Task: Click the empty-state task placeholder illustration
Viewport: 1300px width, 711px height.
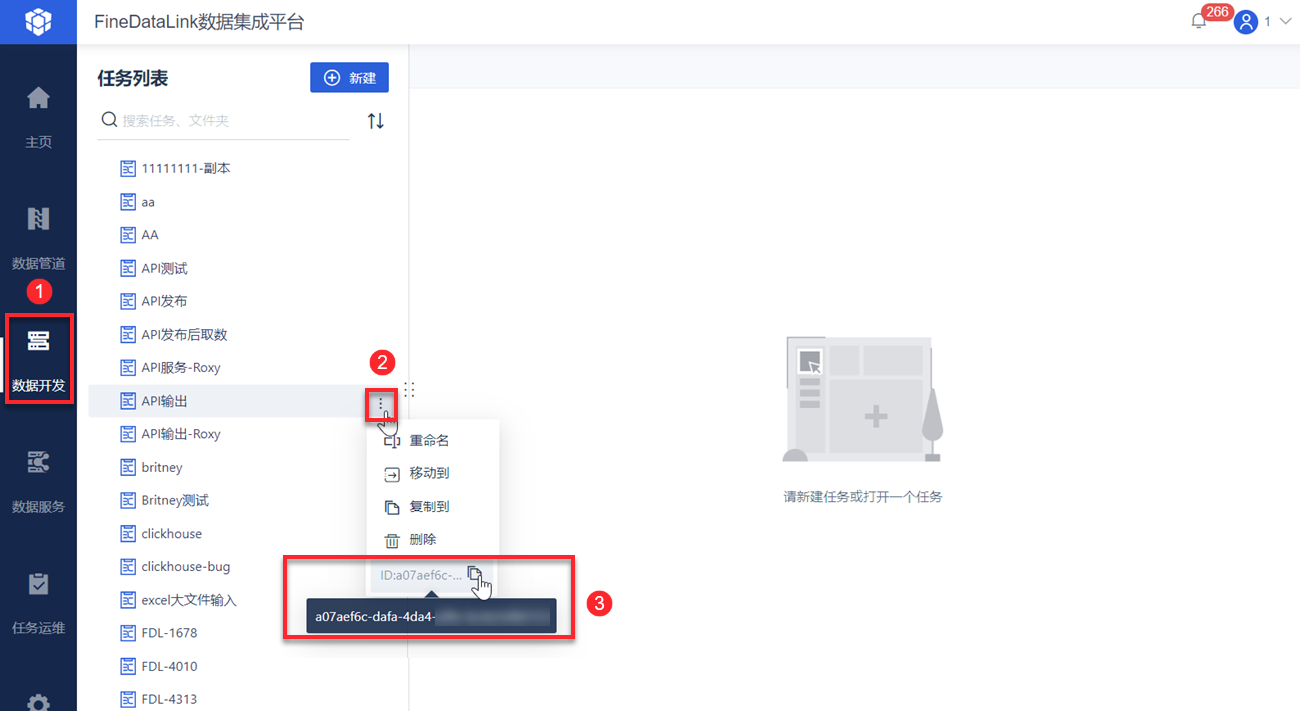Action: coord(862,399)
